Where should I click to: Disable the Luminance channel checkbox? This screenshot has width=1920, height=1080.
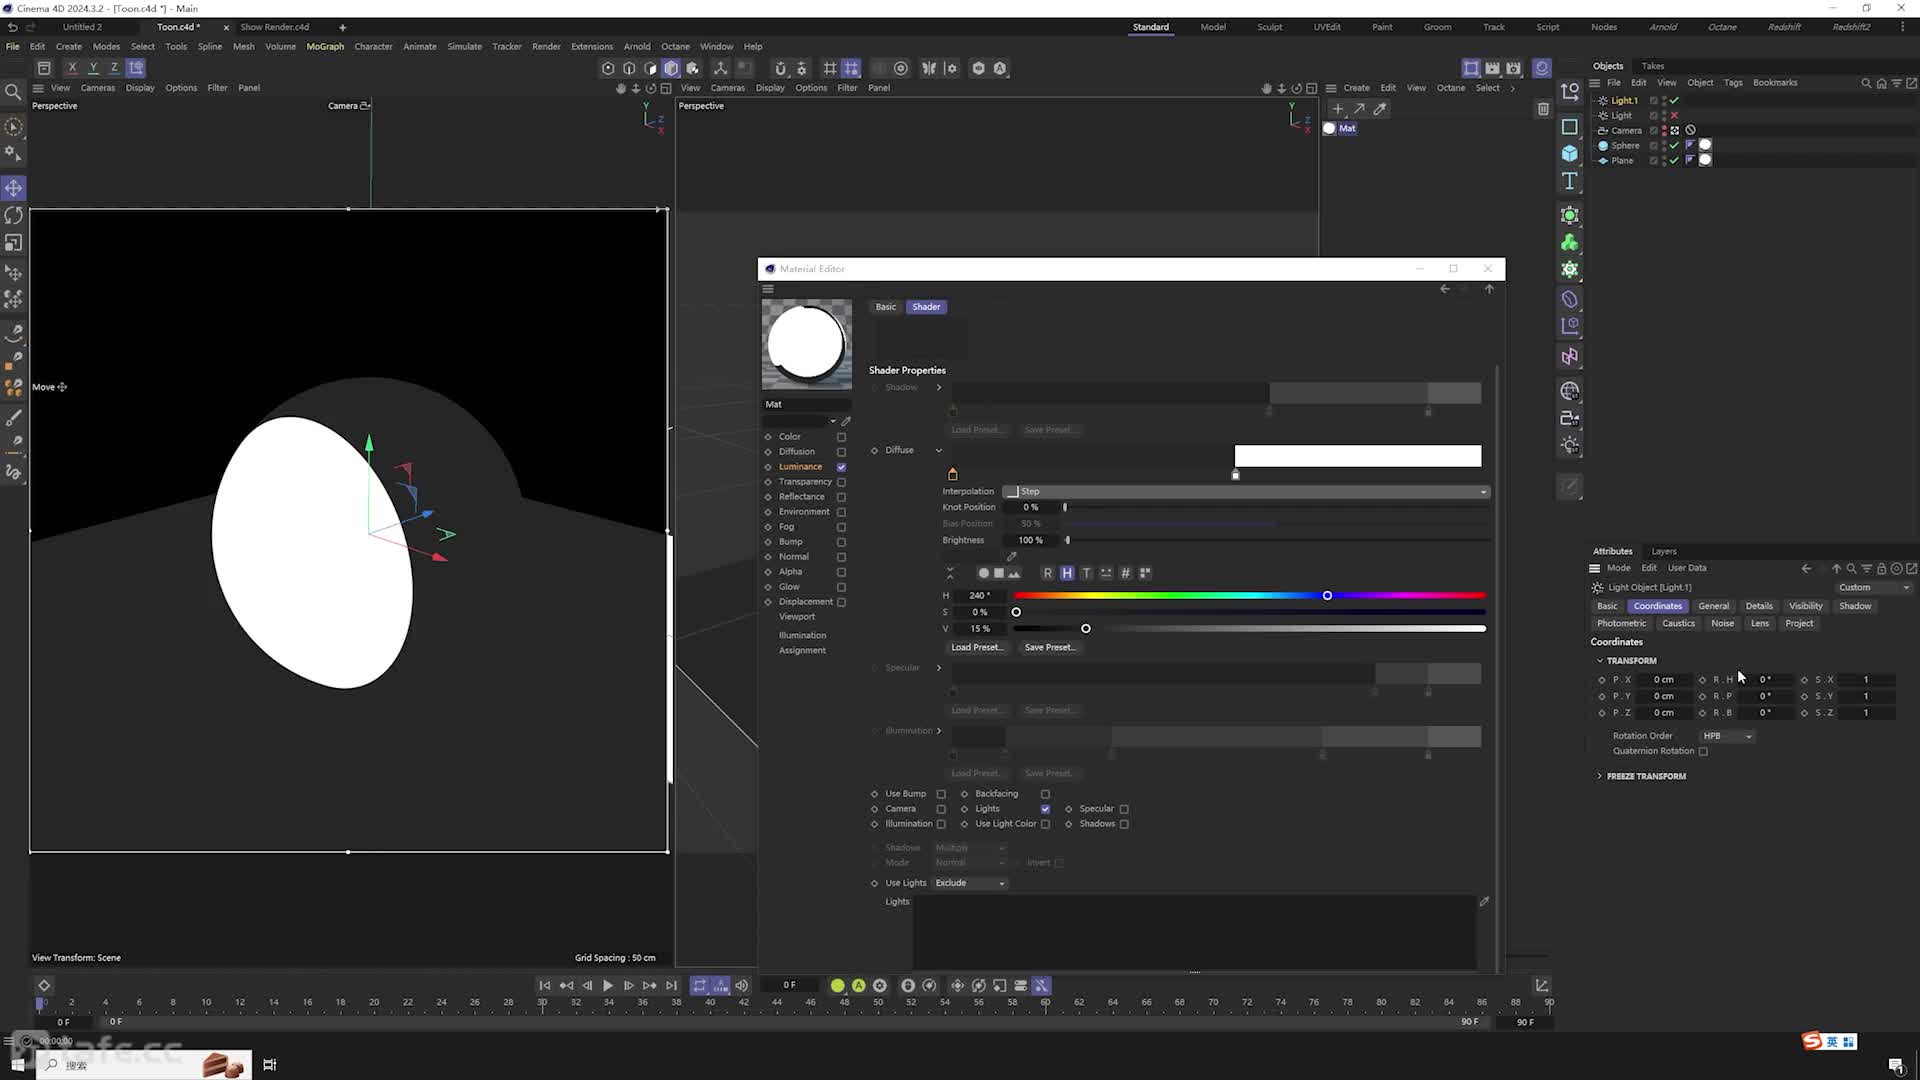click(841, 467)
